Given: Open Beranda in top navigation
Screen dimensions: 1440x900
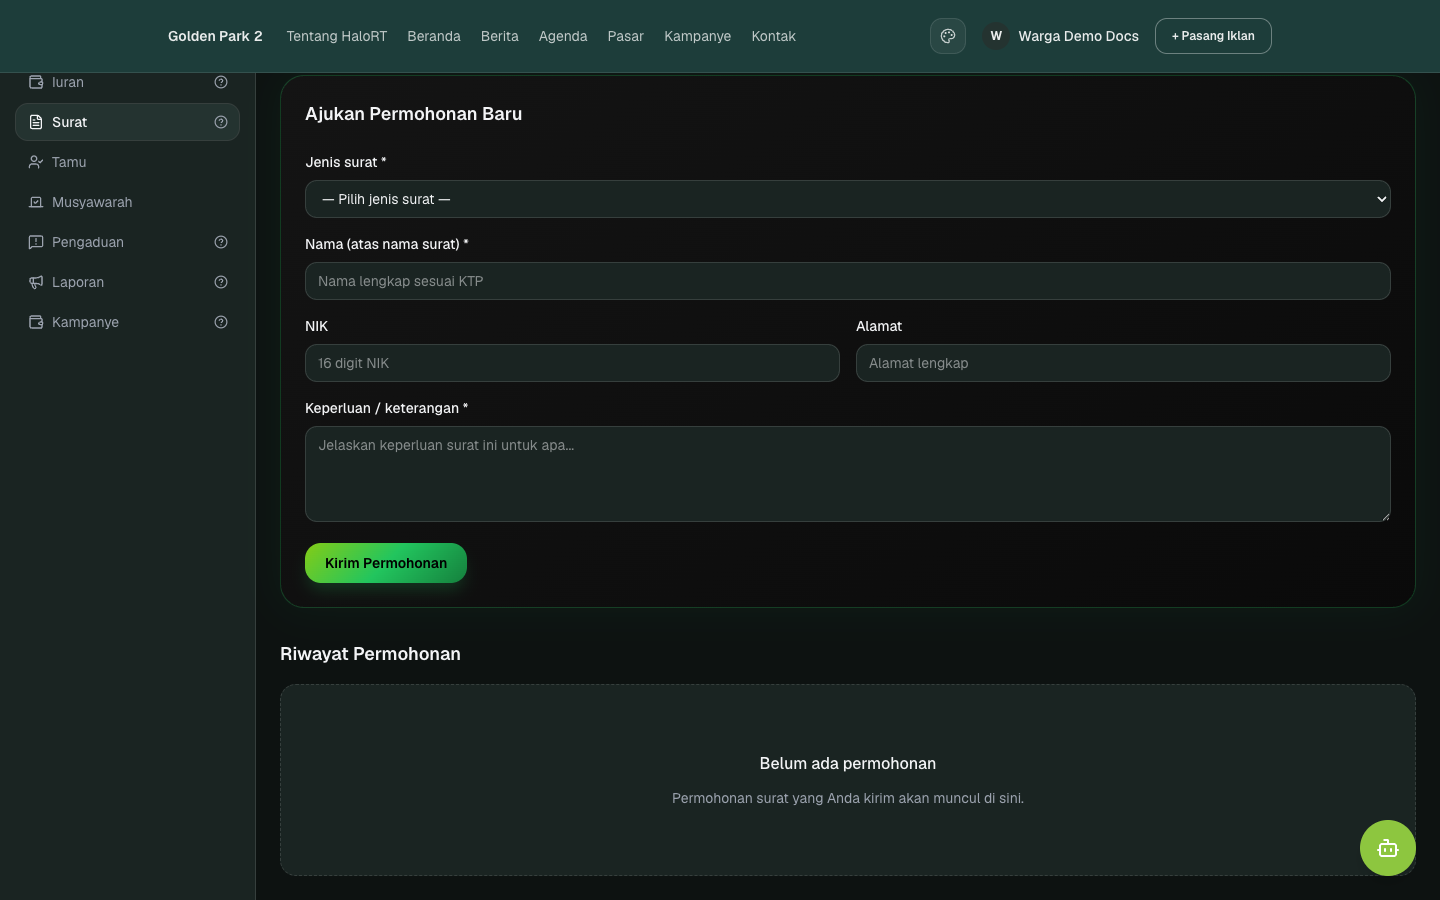Looking at the screenshot, I should [434, 36].
